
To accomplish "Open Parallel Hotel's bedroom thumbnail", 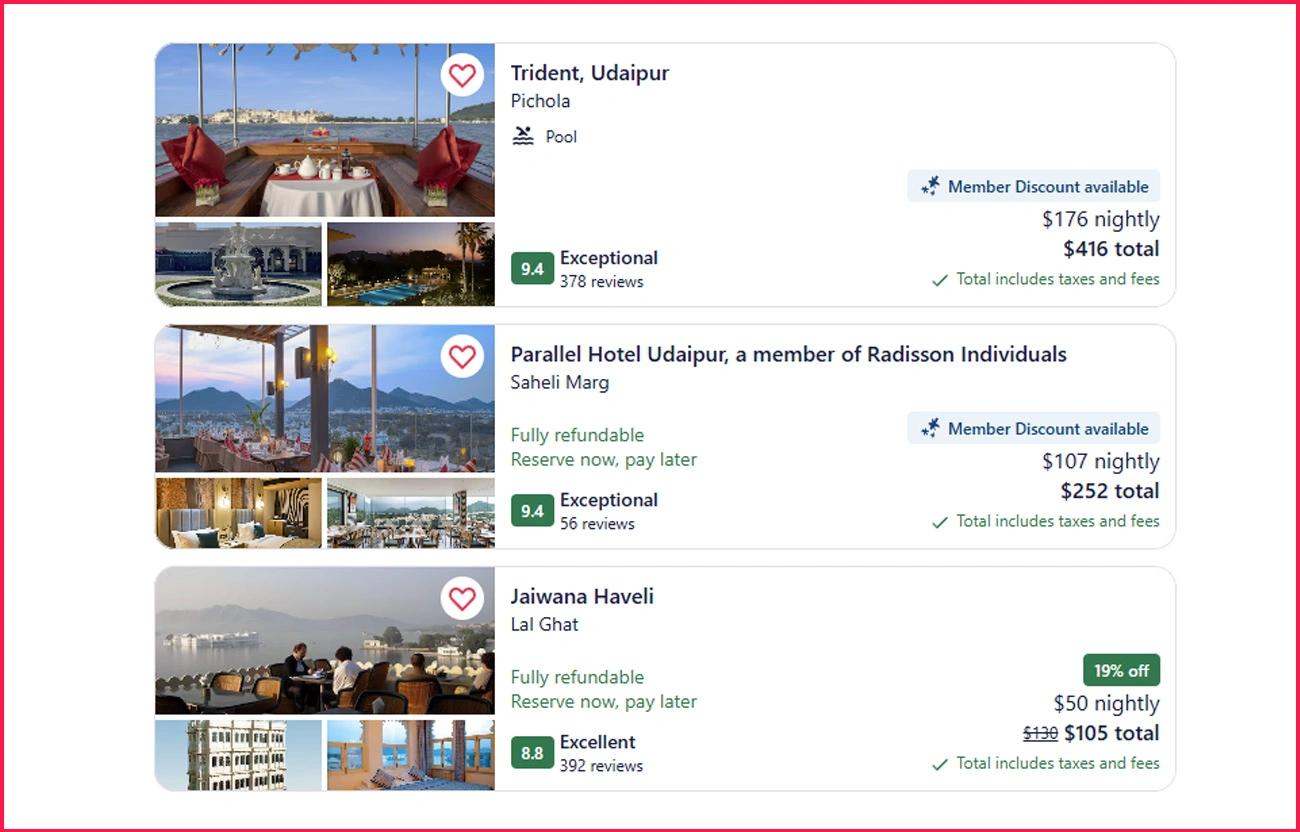I will [x=239, y=513].
